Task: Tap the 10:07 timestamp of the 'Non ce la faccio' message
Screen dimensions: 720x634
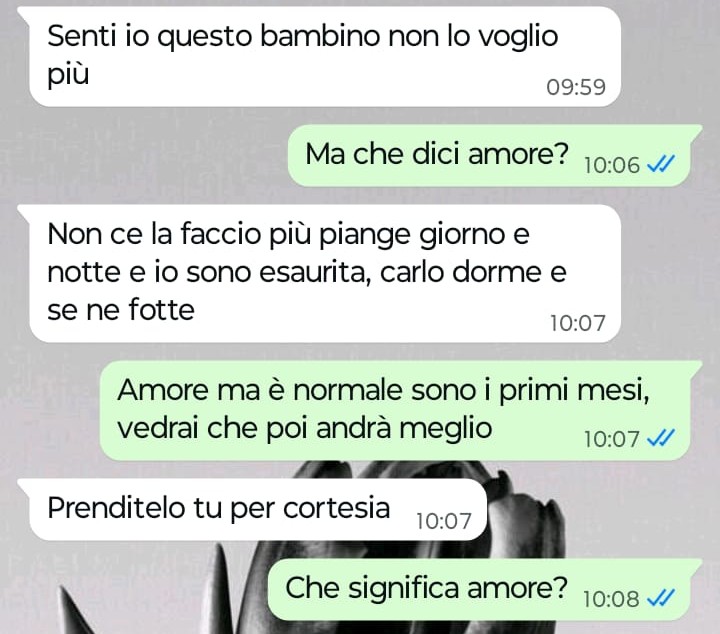Action: click(578, 323)
